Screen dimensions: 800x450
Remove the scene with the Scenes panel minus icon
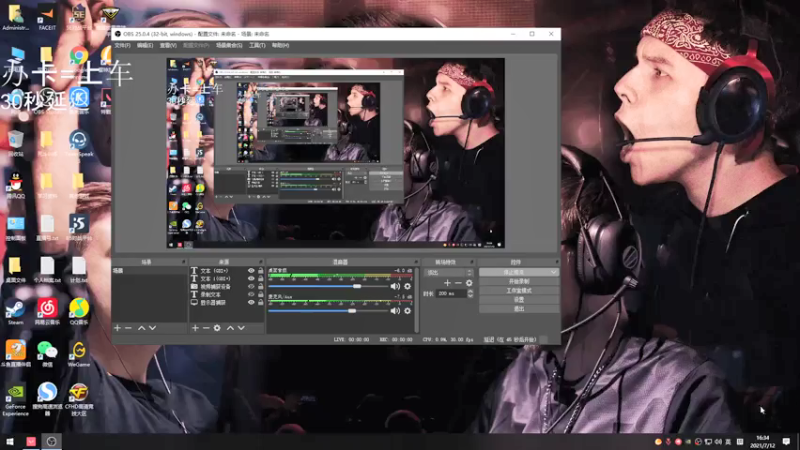(129, 328)
